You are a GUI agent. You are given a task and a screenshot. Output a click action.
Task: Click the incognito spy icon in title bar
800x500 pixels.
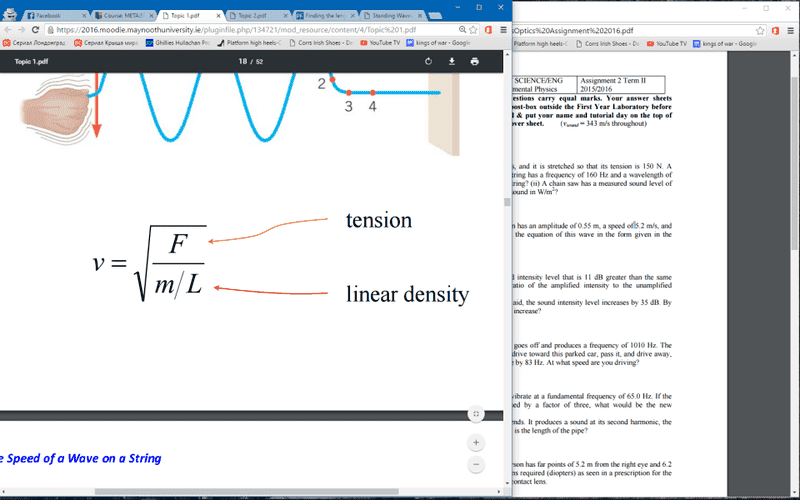click(10, 14)
